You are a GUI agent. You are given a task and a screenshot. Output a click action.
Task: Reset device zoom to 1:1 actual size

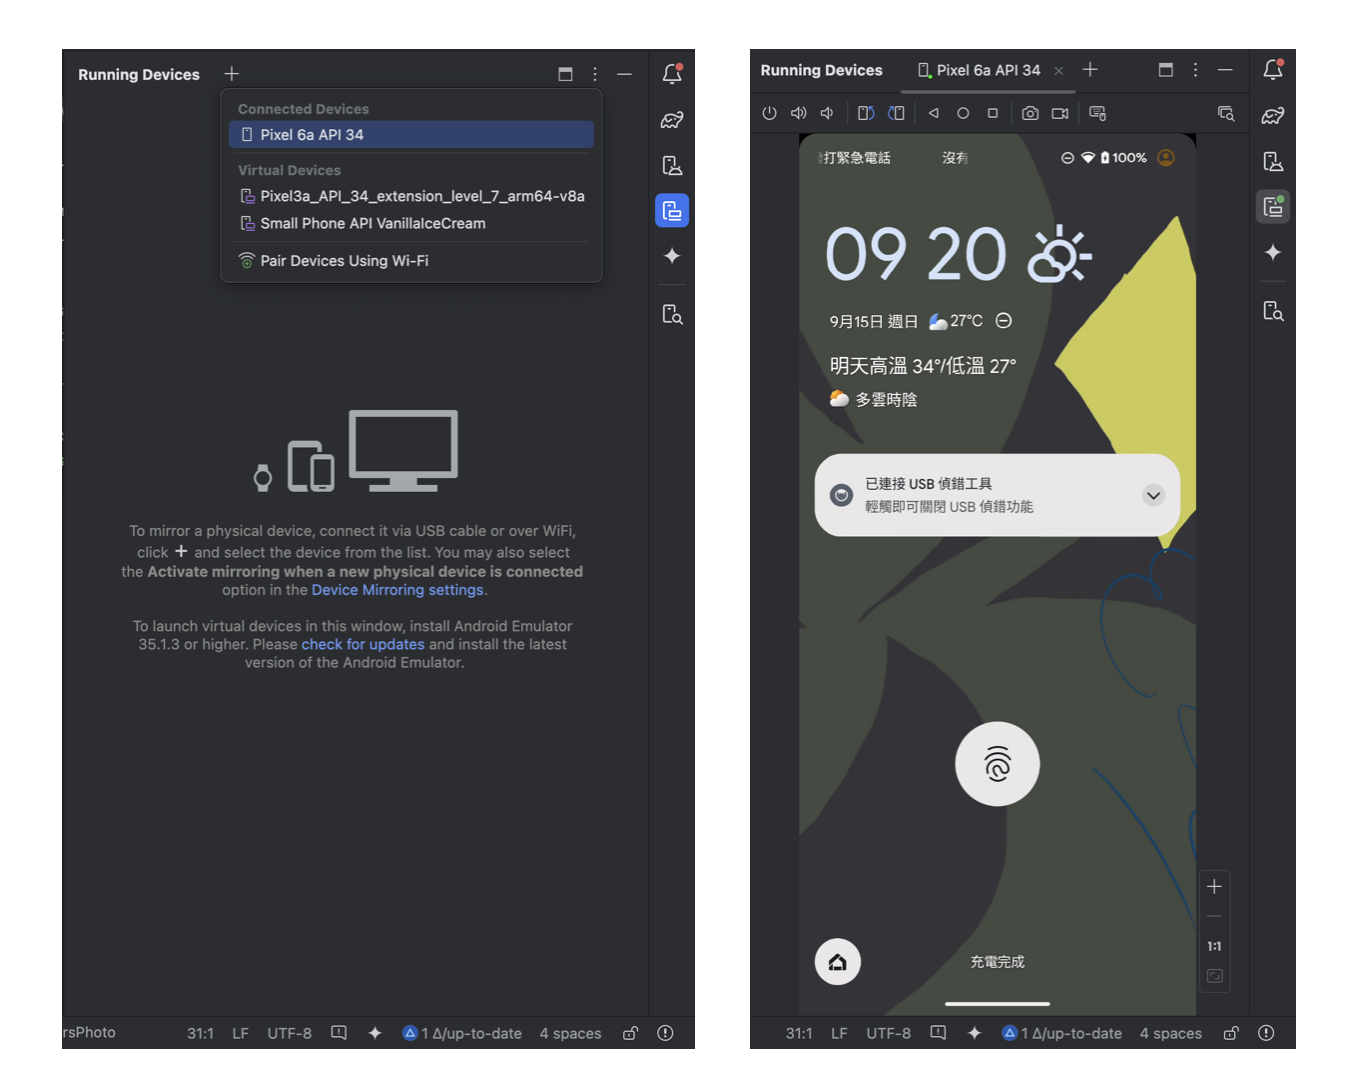[1214, 946]
